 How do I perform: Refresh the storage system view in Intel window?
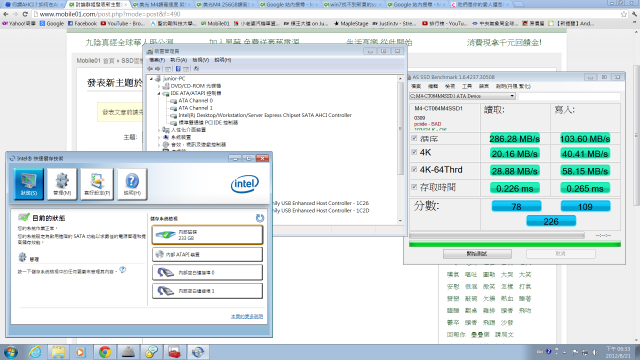click(260, 218)
